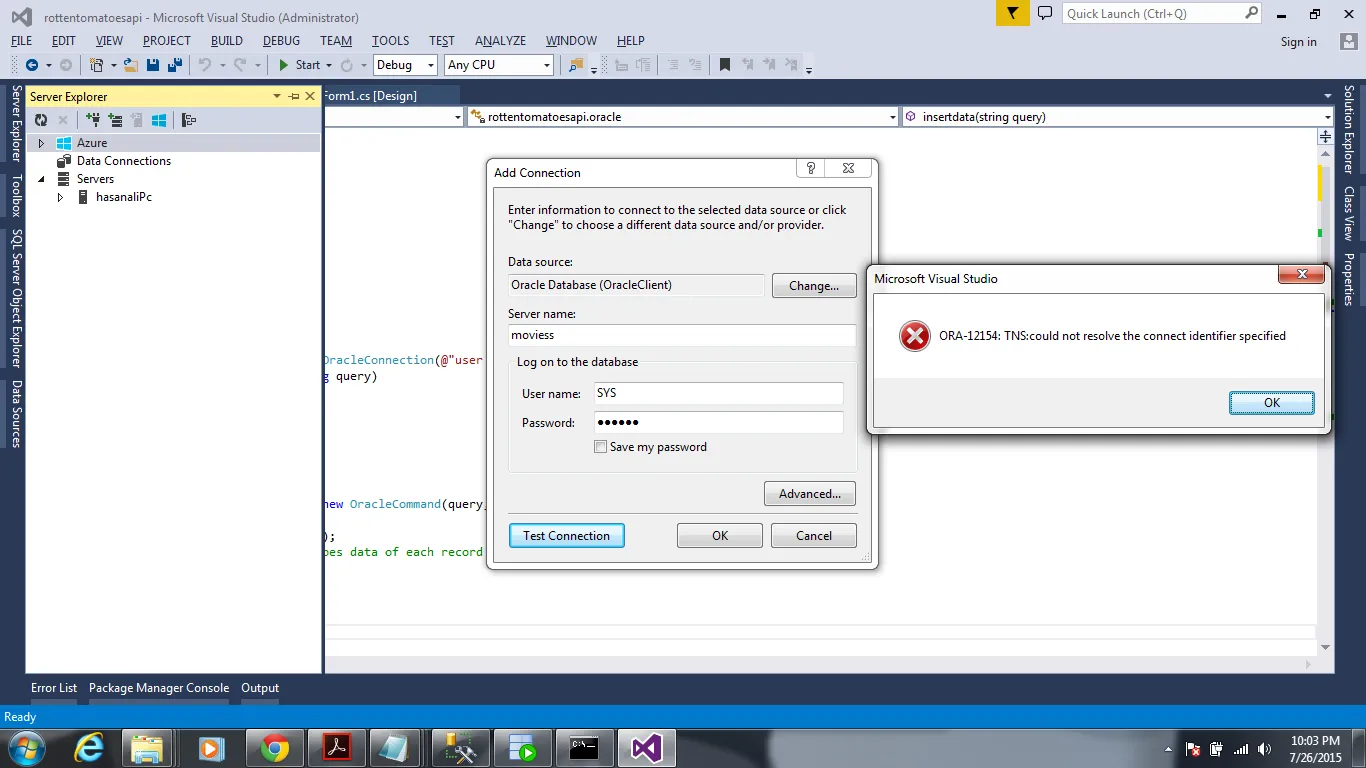Expand the Azure node in Server Explorer
This screenshot has width=1366, height=768.
click(x=41, y=143)
